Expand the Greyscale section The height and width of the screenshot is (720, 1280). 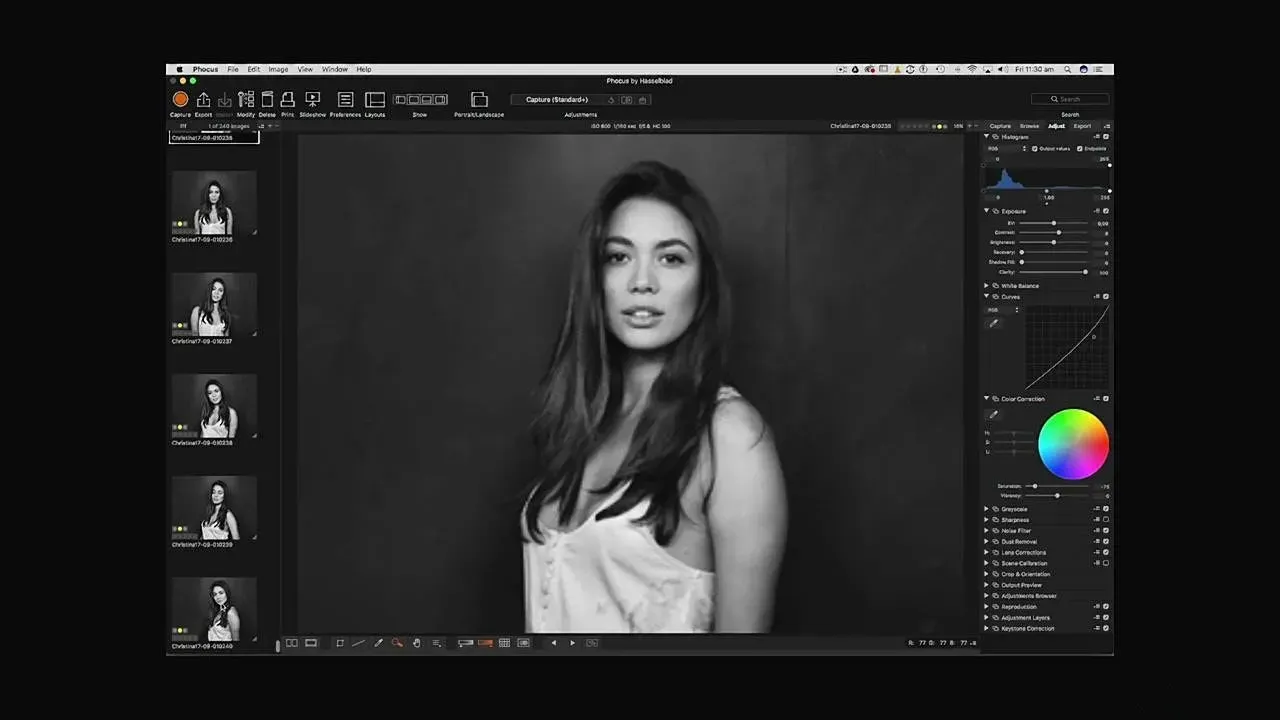tap(987, 509)
